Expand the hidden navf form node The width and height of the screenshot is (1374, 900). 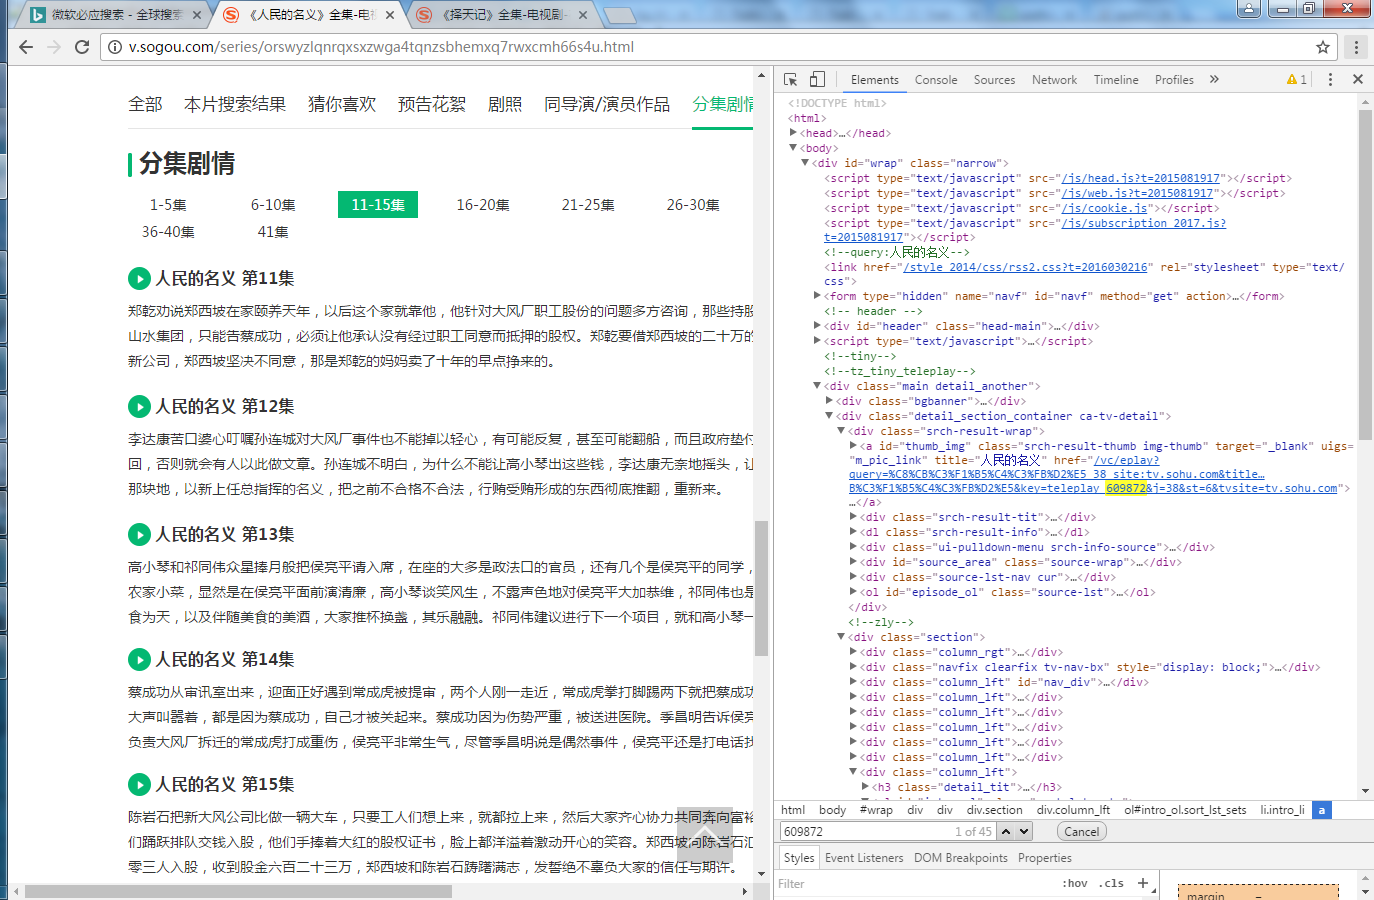(817, 295)
